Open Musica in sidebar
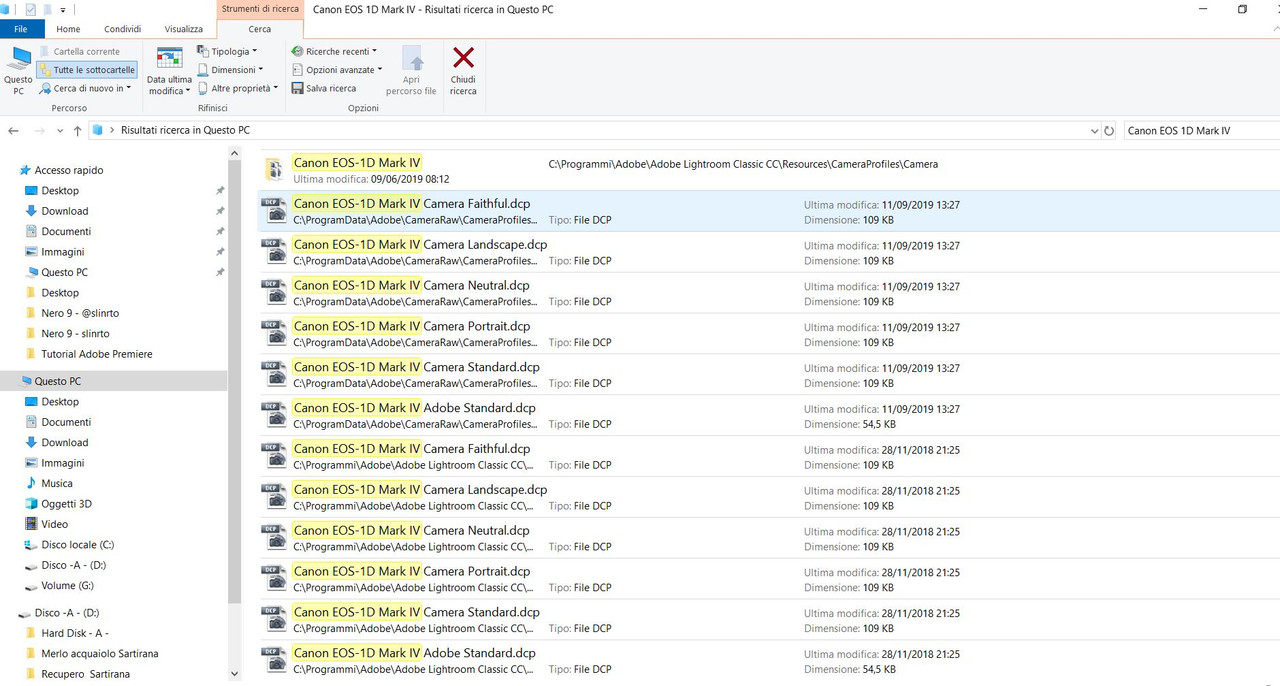1280x686 pixels. [x=56, y=483]
